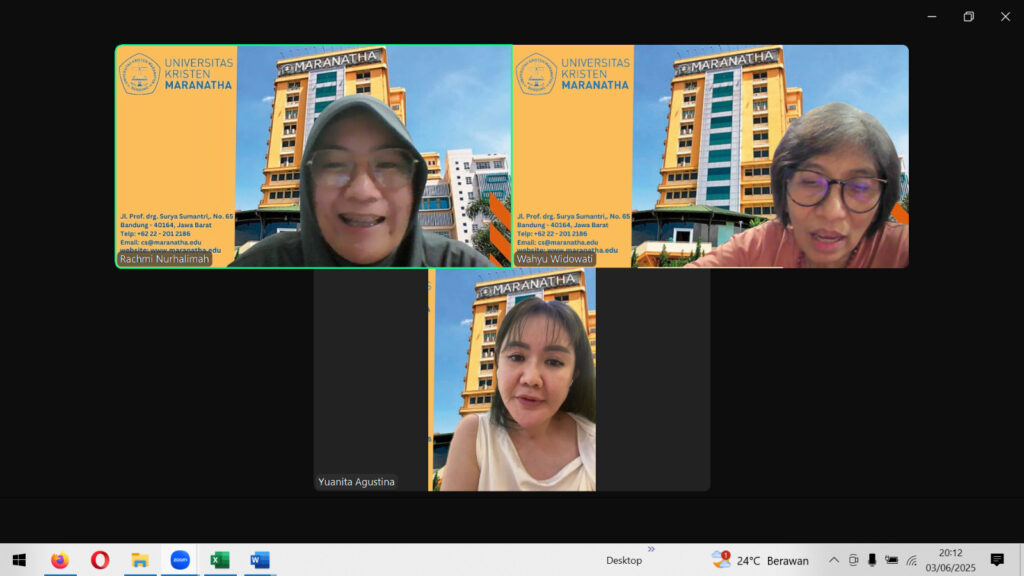Click the Rachmi Nurhalimah name label
The height and width of the screenshot is (576, 1024).
point(164,259)
